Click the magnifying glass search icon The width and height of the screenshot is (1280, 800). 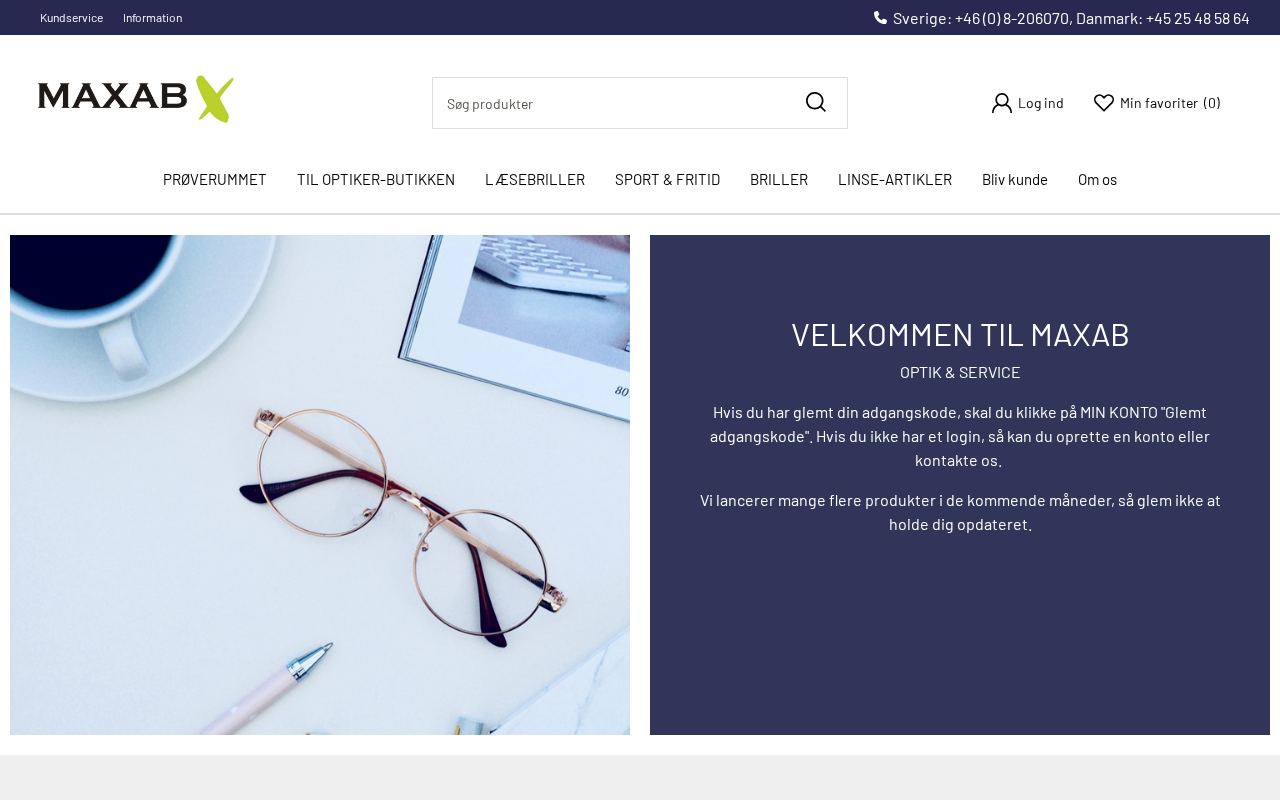[x=816, y=102]
